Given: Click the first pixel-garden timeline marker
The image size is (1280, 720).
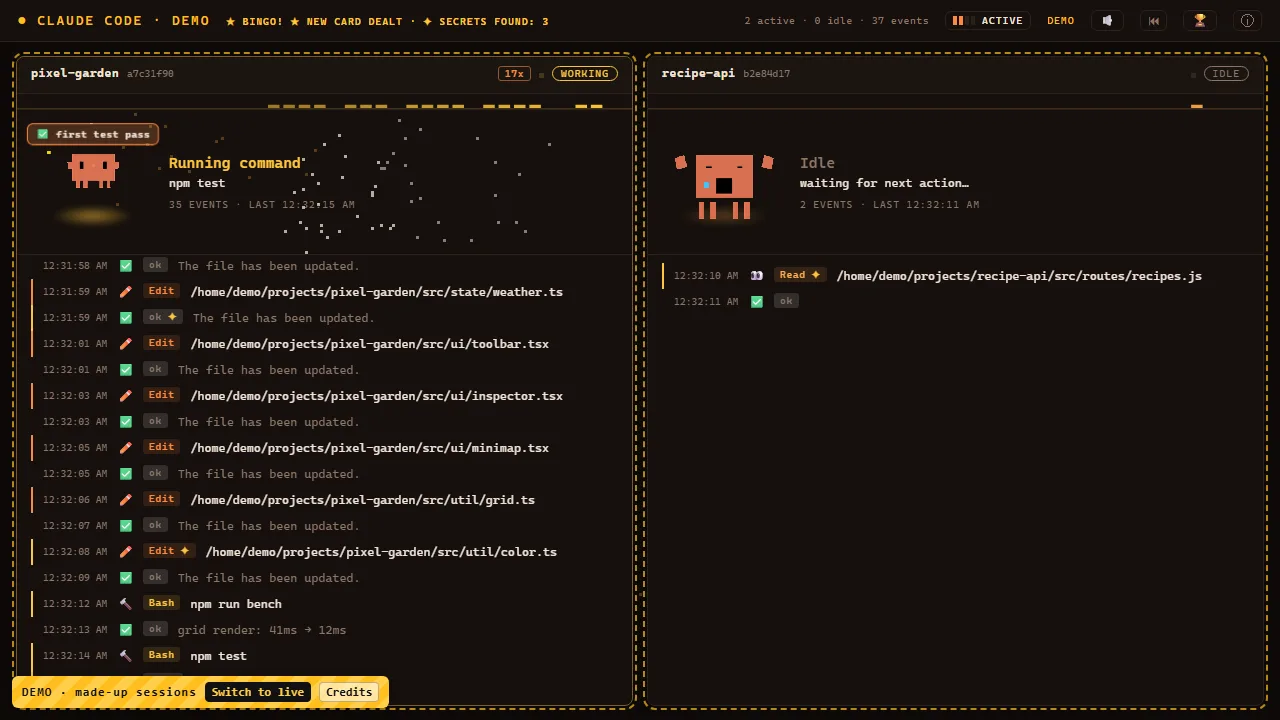Looking at the screenshot, I should (x=274, y=106).
